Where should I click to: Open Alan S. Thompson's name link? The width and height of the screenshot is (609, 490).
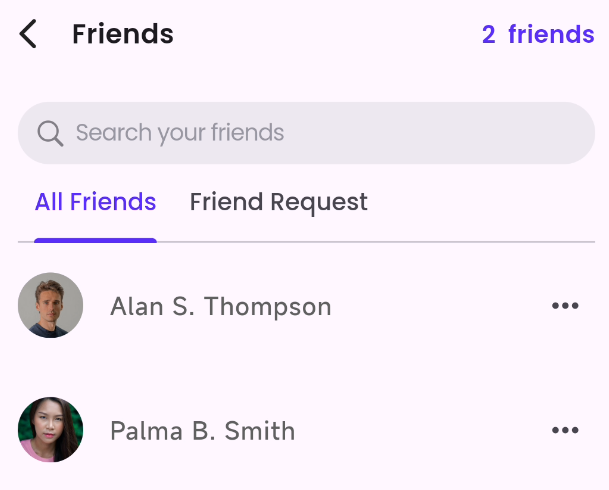pyautogui.click(x=220, y=306)
